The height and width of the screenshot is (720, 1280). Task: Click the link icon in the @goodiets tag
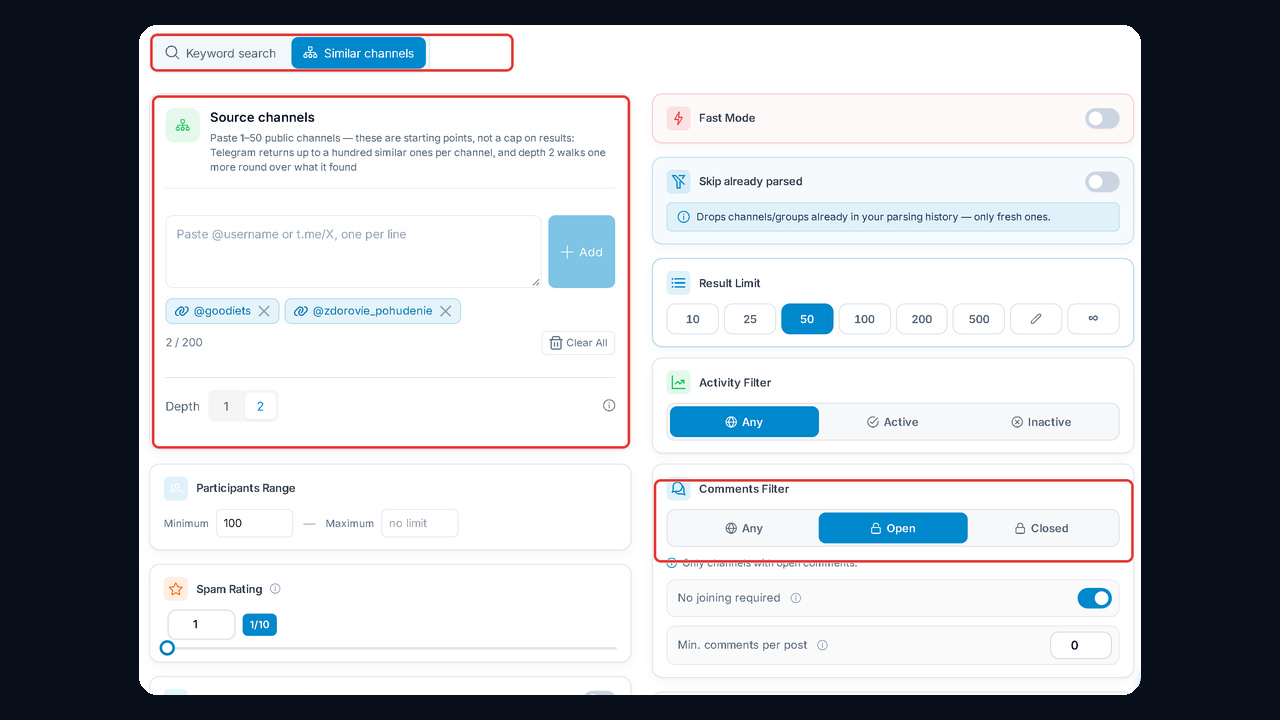(x=182, y=311)
